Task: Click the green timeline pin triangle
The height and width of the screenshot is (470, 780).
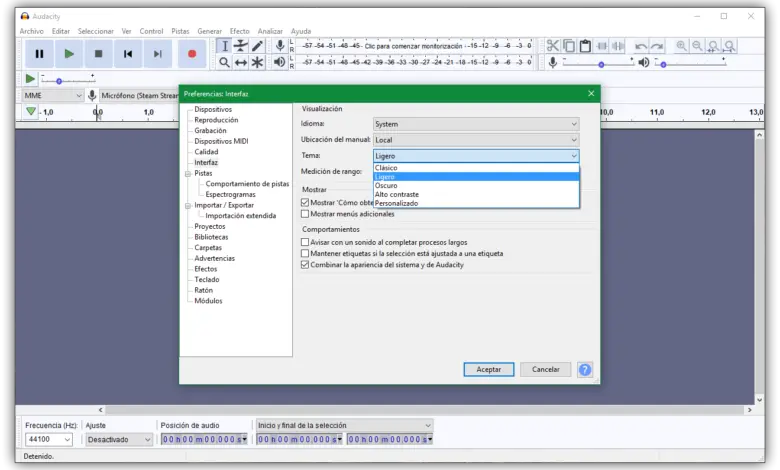Action: (x=31, y=111)
